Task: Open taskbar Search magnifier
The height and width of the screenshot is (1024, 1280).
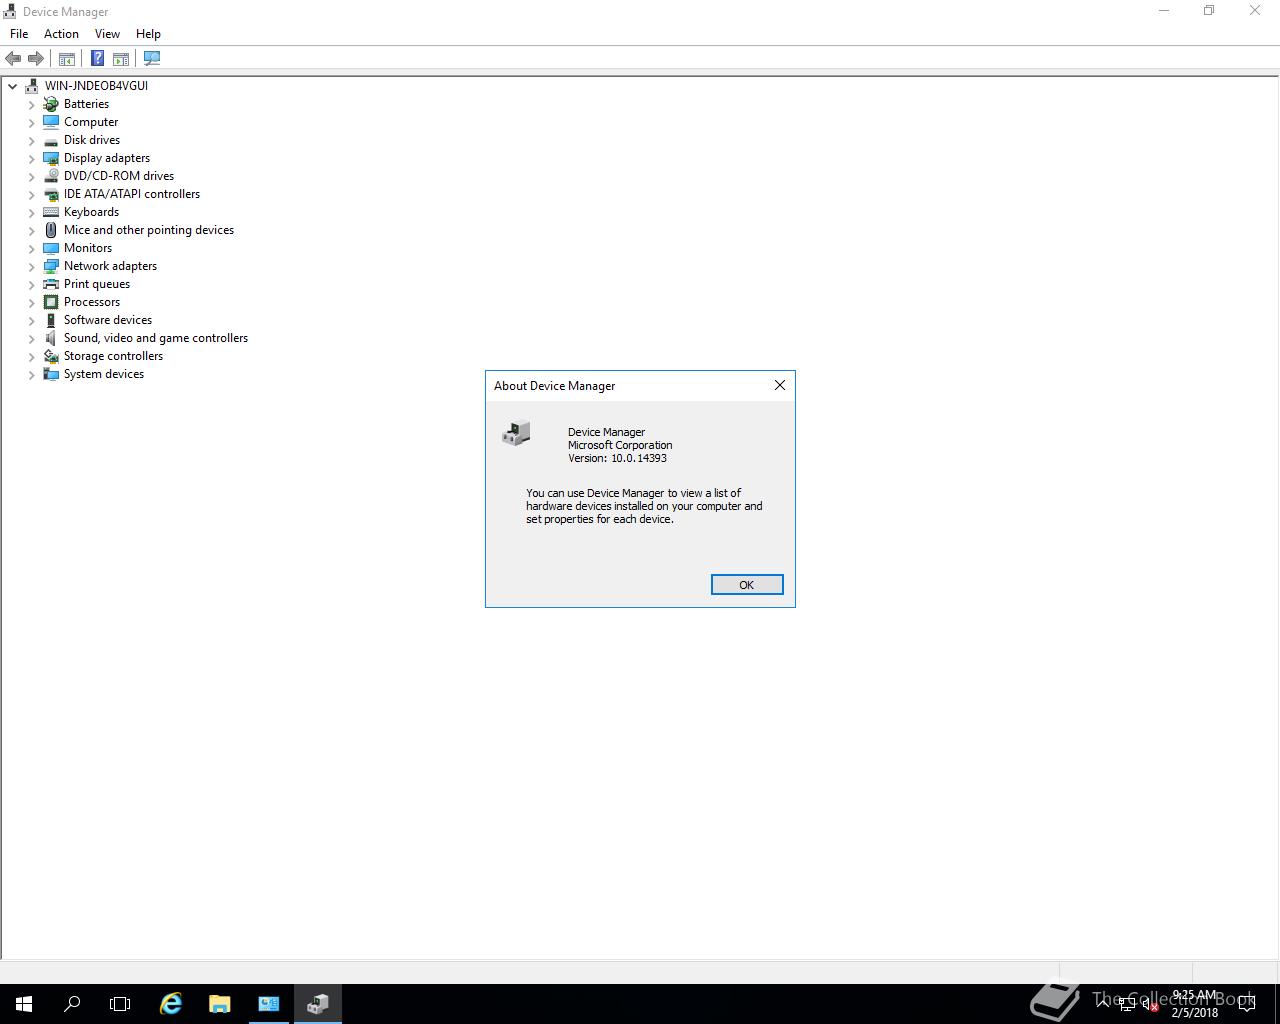Action: coord(72,1004)
